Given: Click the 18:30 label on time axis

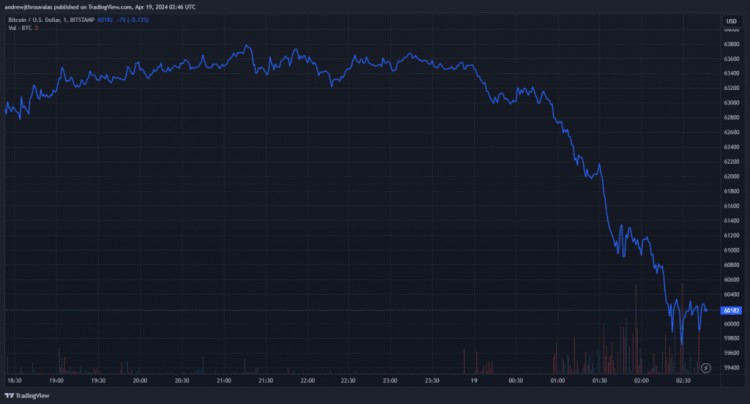Looking at the screenshot, I should coord(14,381).
